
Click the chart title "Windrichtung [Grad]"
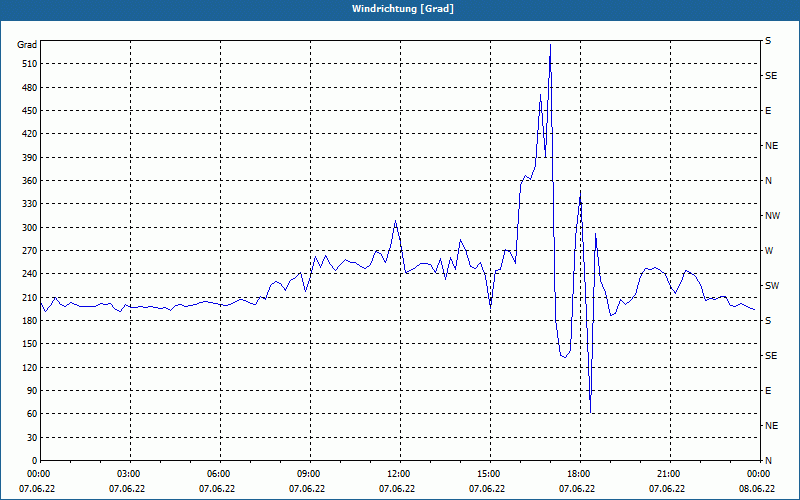coord(403,9)
